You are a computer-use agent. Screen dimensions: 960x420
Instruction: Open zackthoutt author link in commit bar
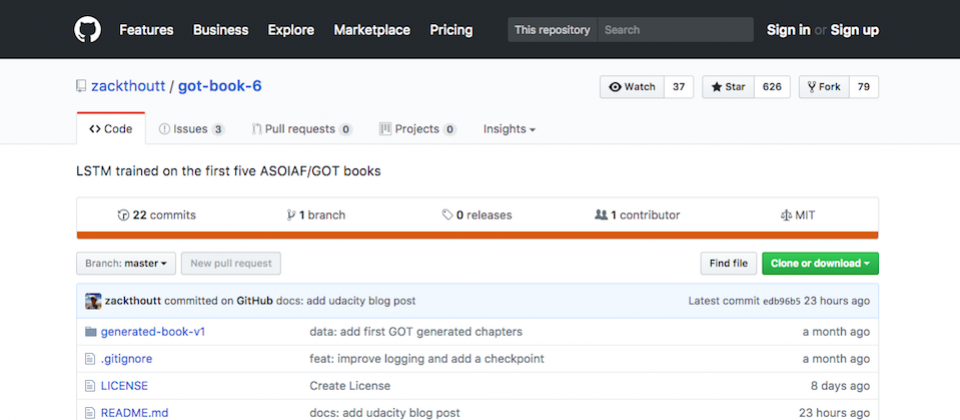pyautogui.click(x=133, y=301)
